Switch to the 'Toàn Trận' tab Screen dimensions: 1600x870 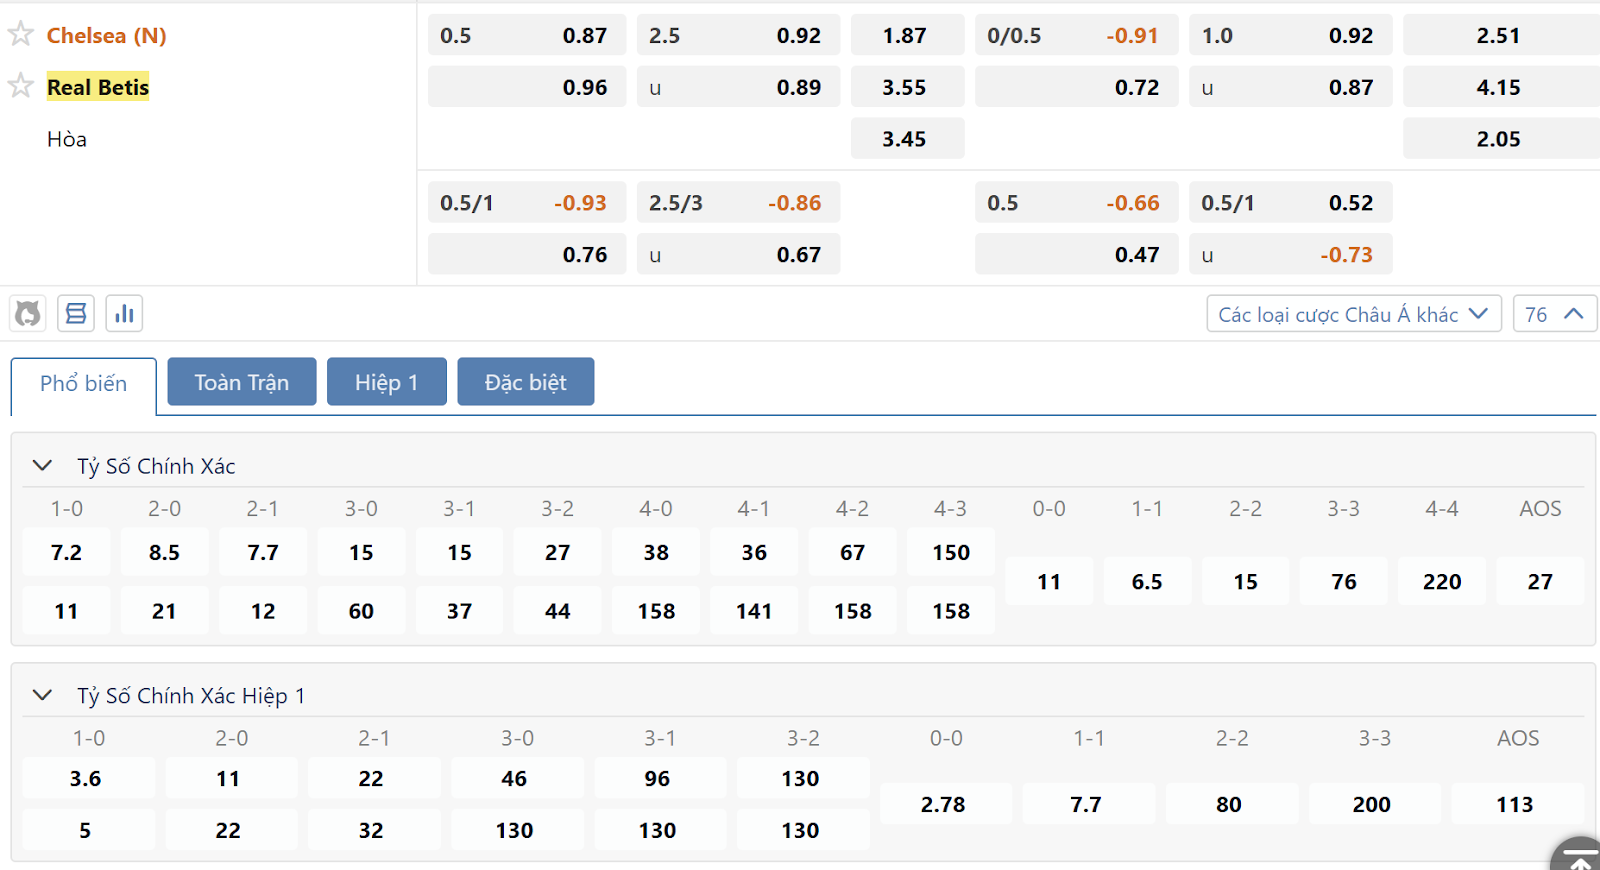tap(242, 382)
